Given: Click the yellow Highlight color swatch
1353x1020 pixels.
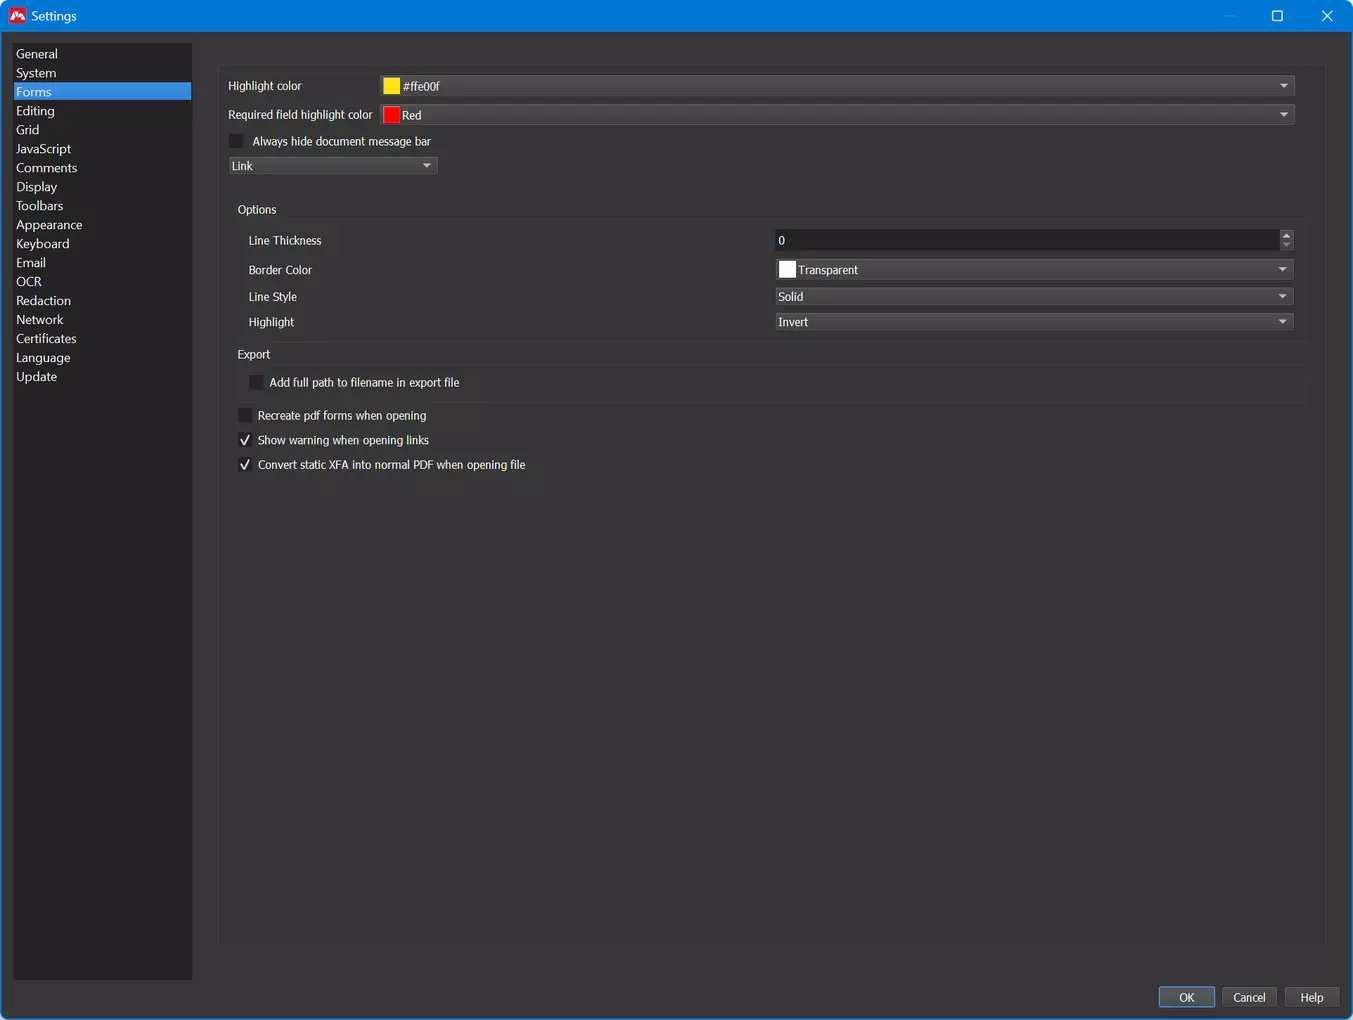Looking at the screenshot, I should 392,86.
